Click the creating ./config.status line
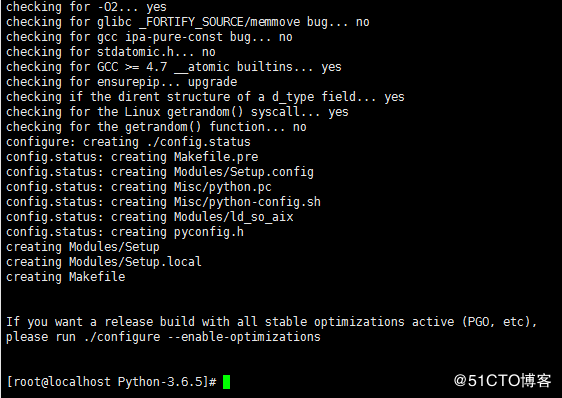The width and height of the screenshot is (562, 398). click(128, 142)
